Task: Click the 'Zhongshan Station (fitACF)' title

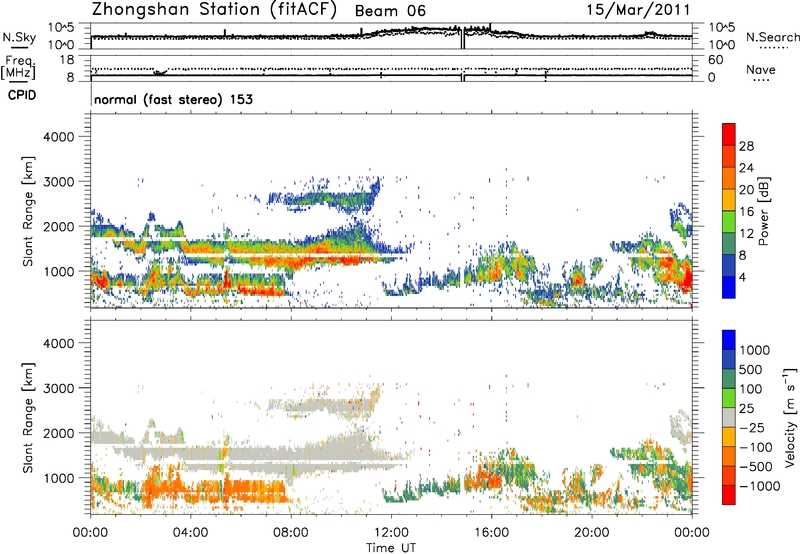Action: [214, 10]
